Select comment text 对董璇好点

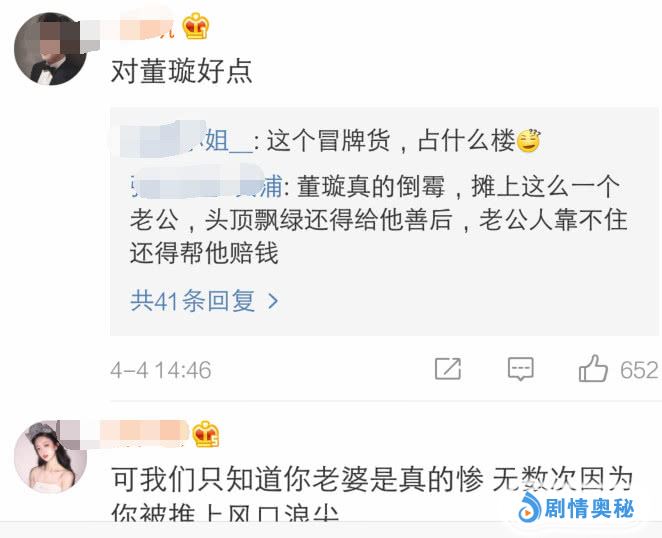click(x=182, y=71)
